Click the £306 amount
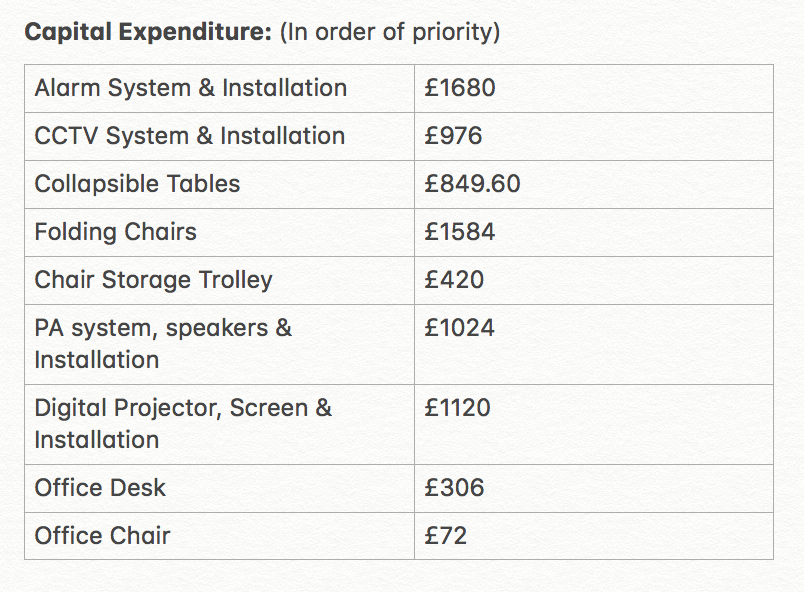804x592 pixels. click(454, 487)
